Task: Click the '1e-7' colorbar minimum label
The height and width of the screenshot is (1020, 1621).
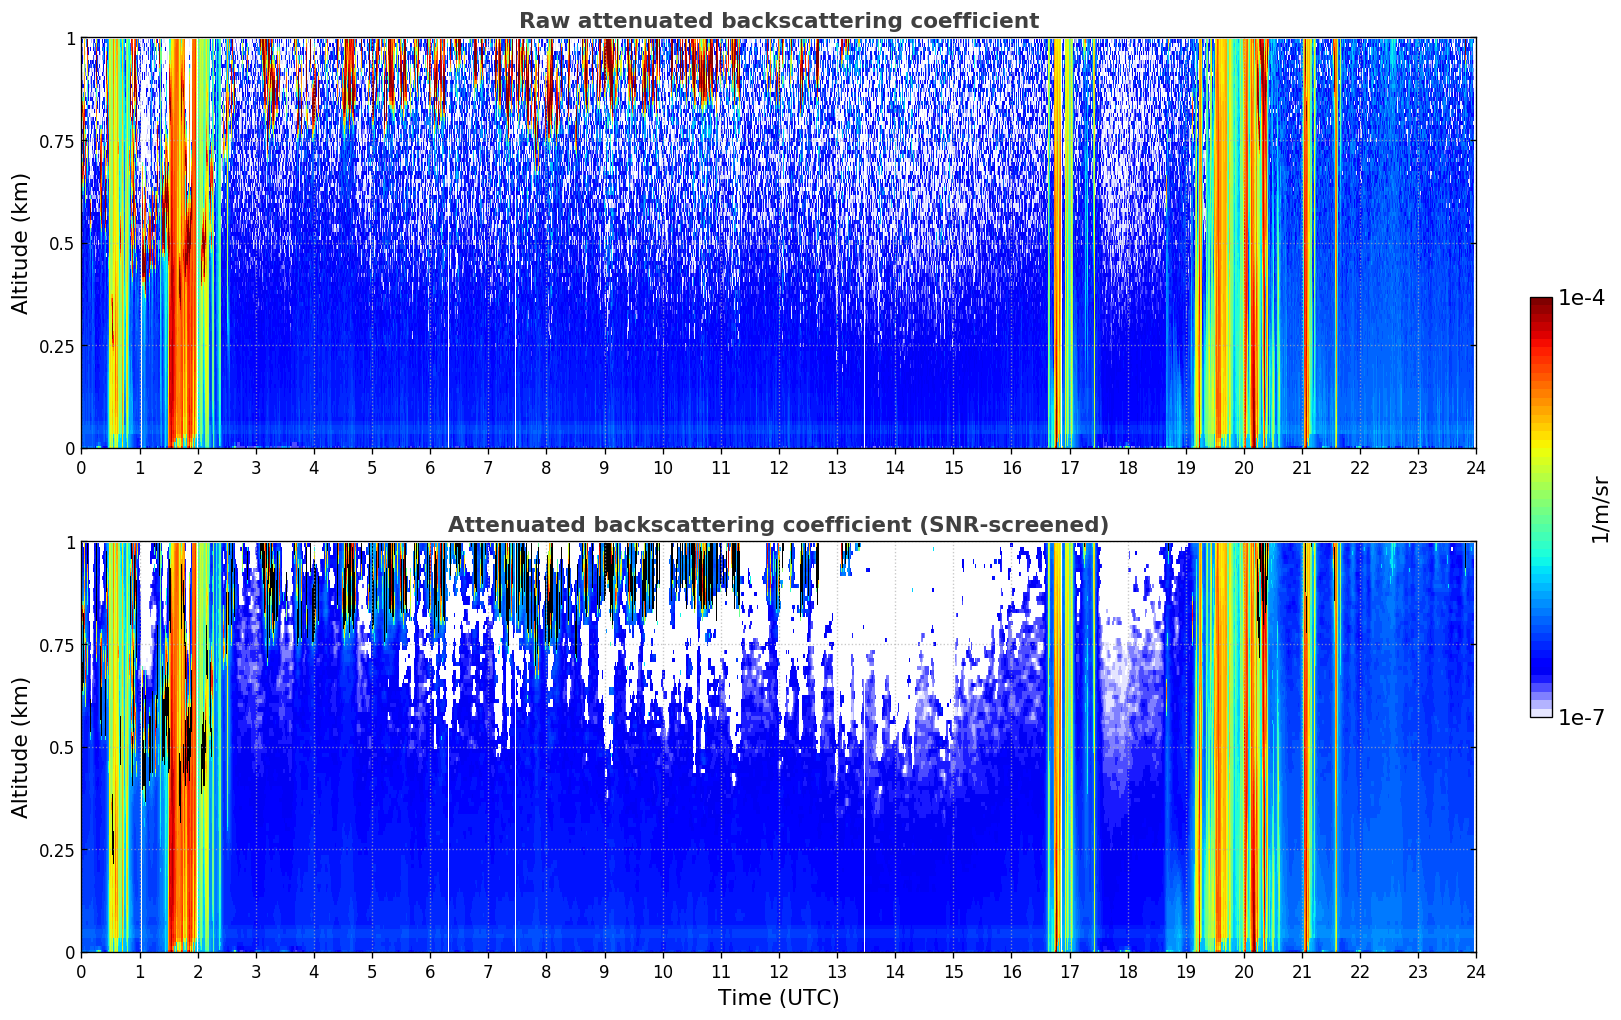Action: coord(1581,717)
